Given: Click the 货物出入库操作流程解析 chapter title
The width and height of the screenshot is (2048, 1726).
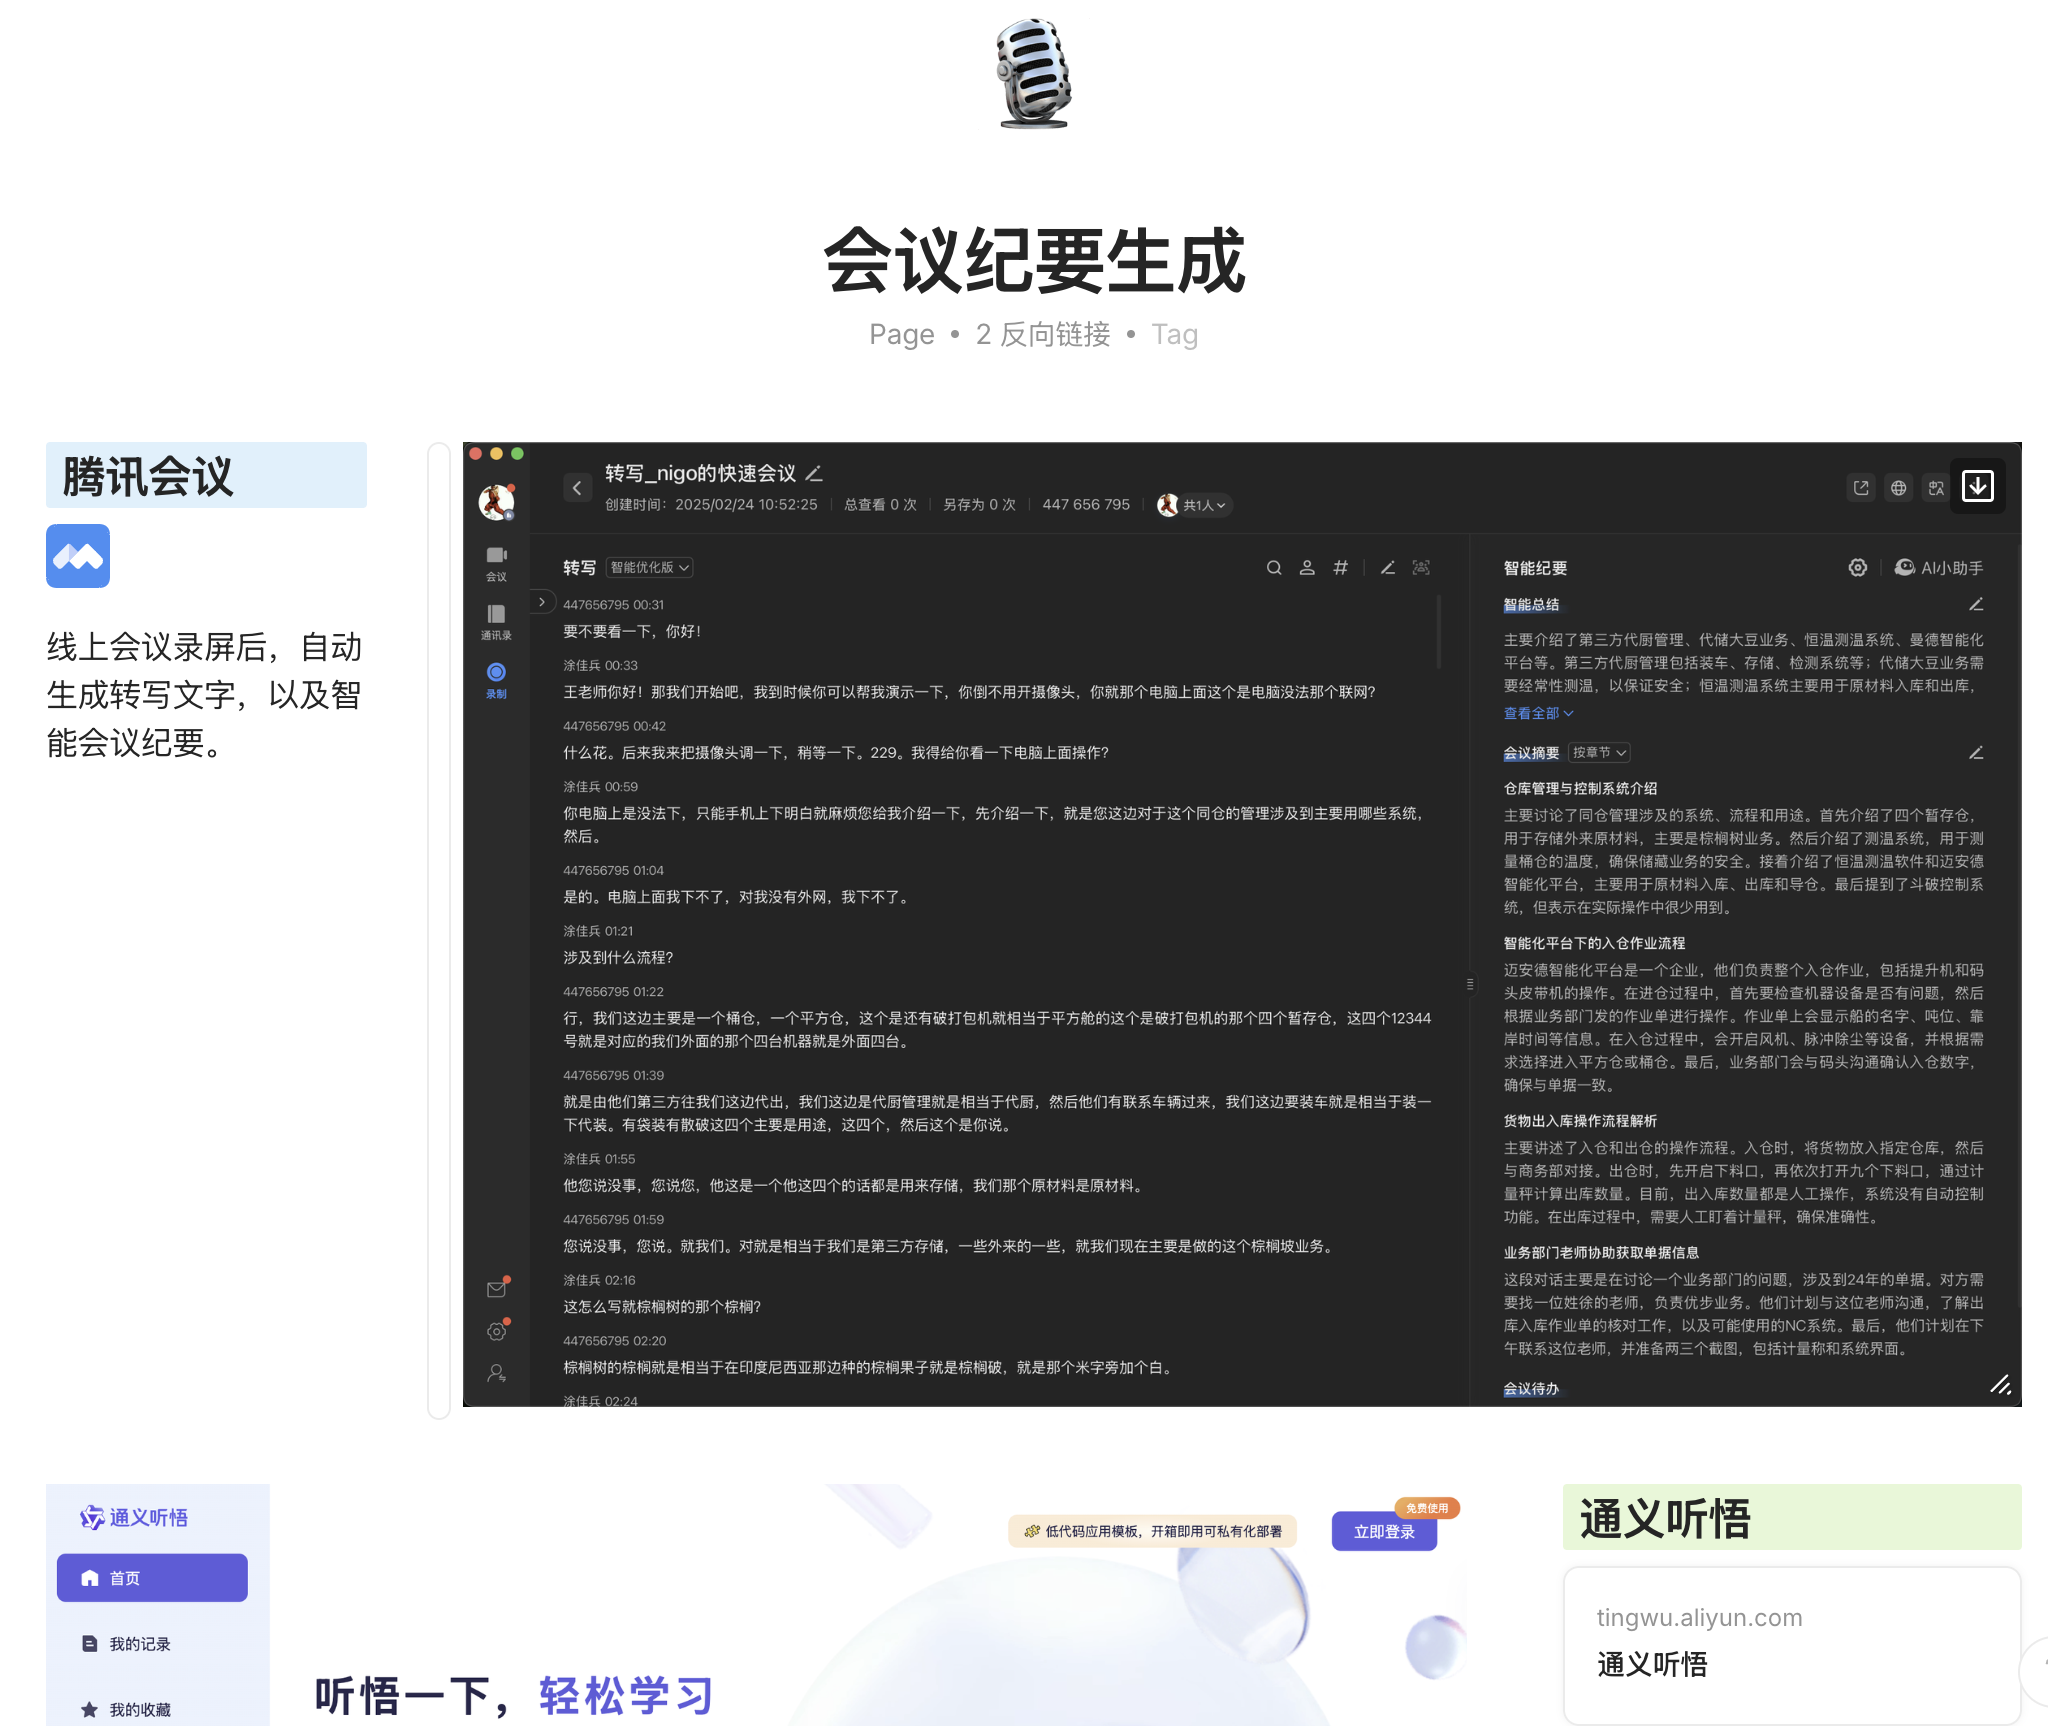Looking at the screenshot, I should click(x=1580, y=1122).
